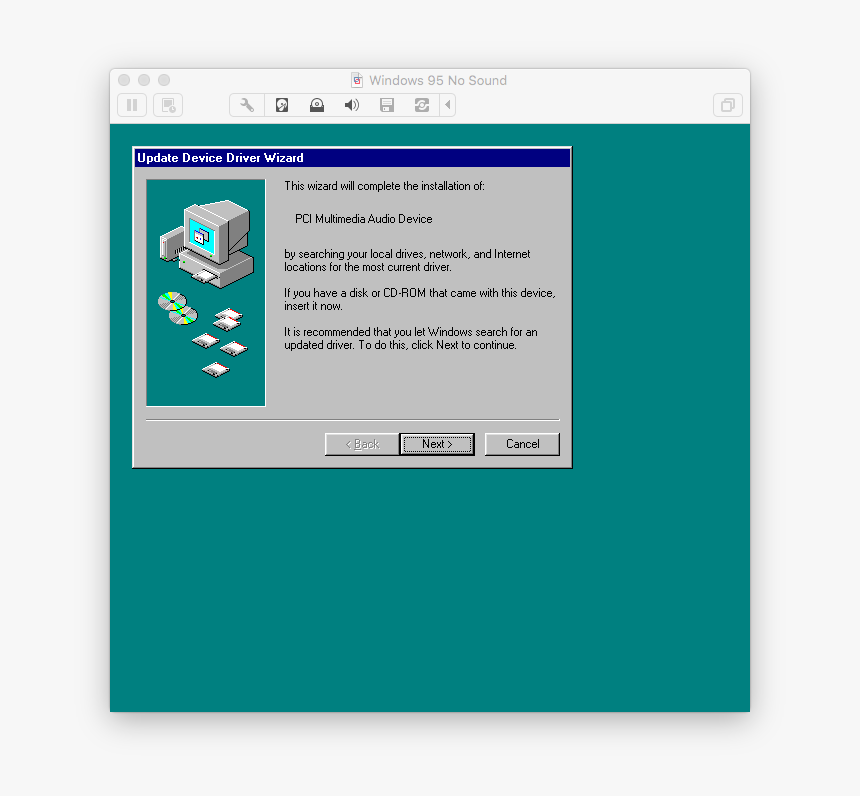Collapse the device toolbar with the side arrow
The width and height of the screenshot is (860, 796).
[446, 105]
